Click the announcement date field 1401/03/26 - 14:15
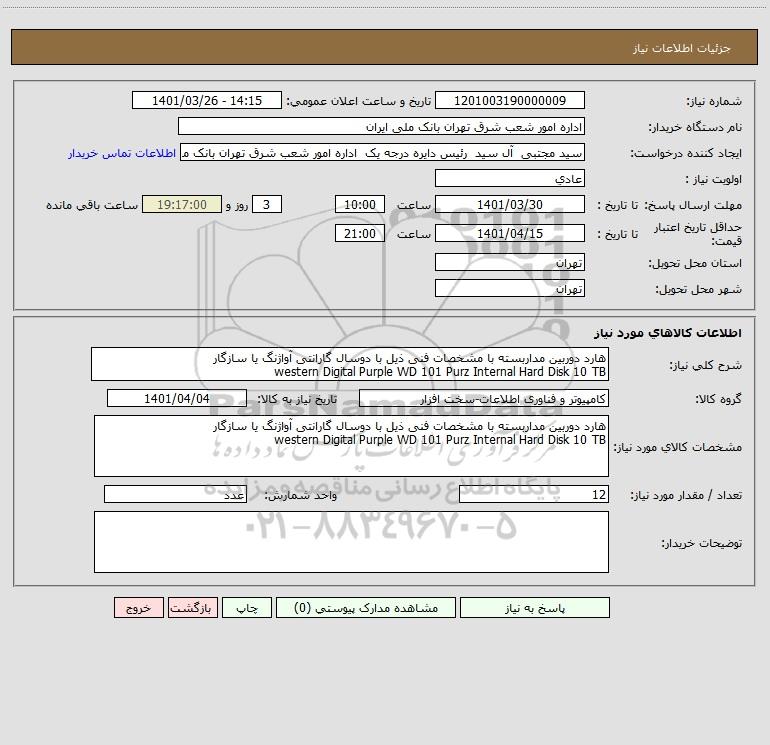Image resolution: width=770 pixels, height=745 pixels. click(x=207, y=101)
